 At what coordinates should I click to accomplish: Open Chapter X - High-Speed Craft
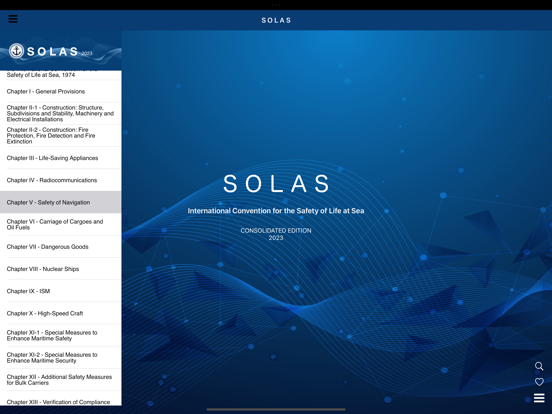(61, 313)
